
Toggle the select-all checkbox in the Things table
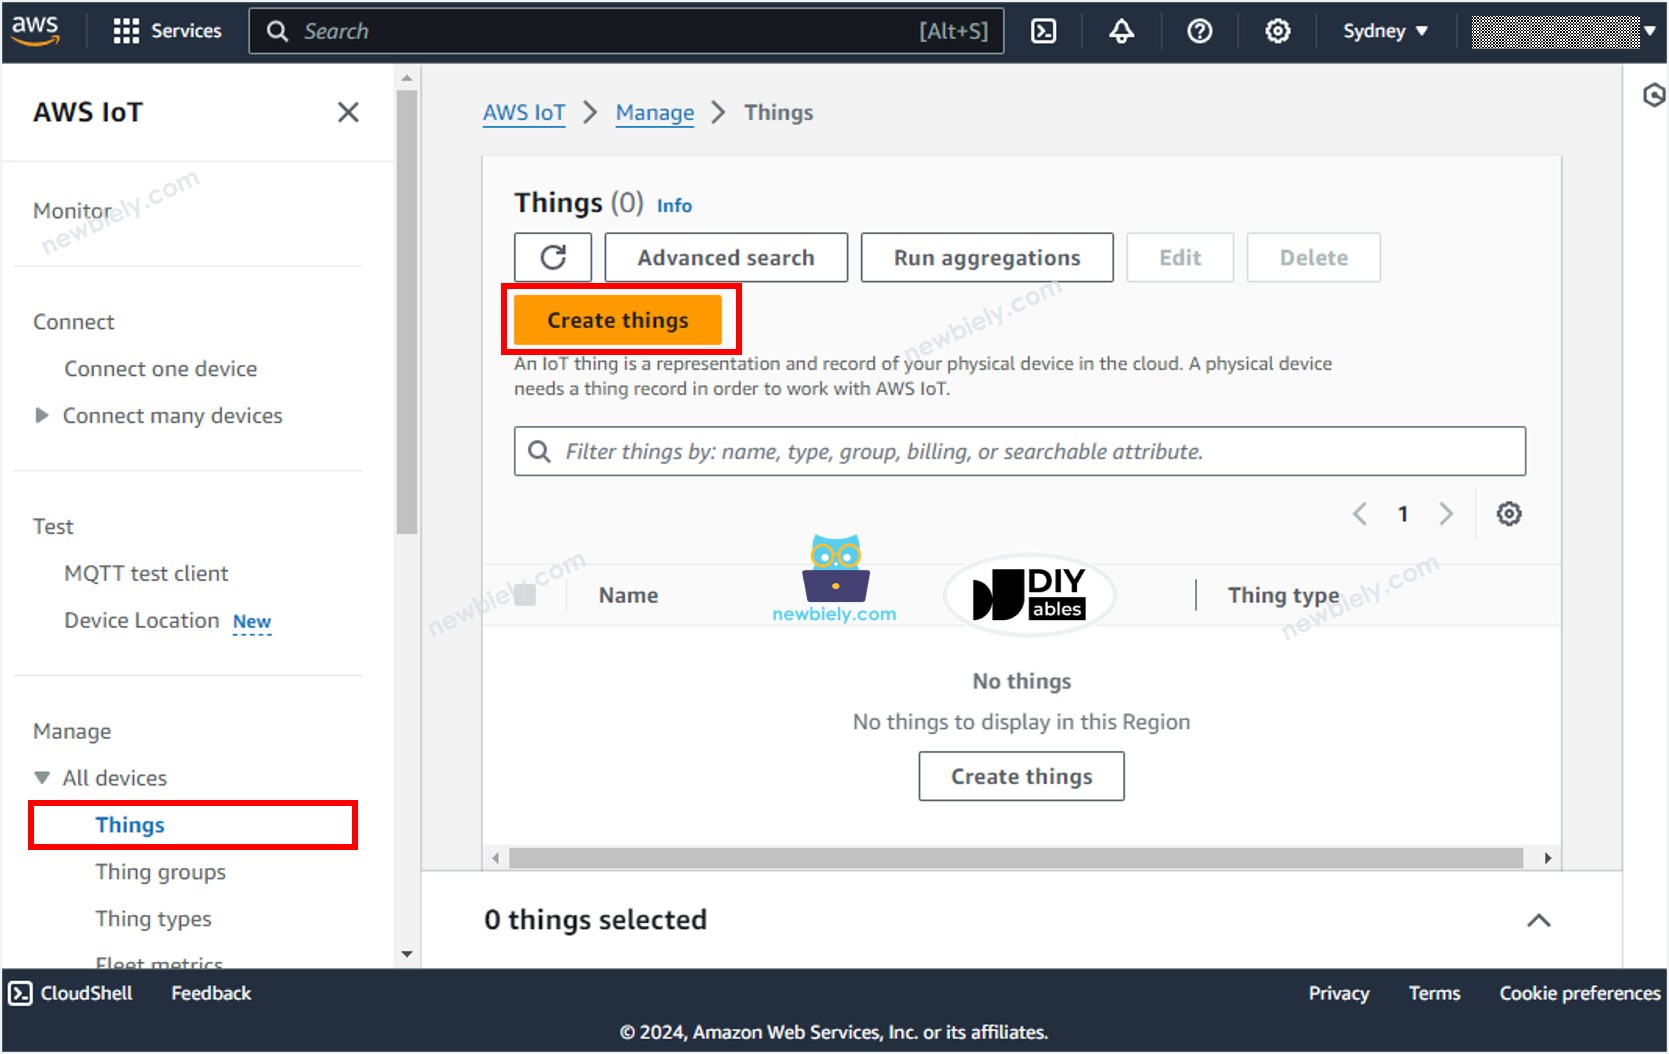[x=527, y=594]
